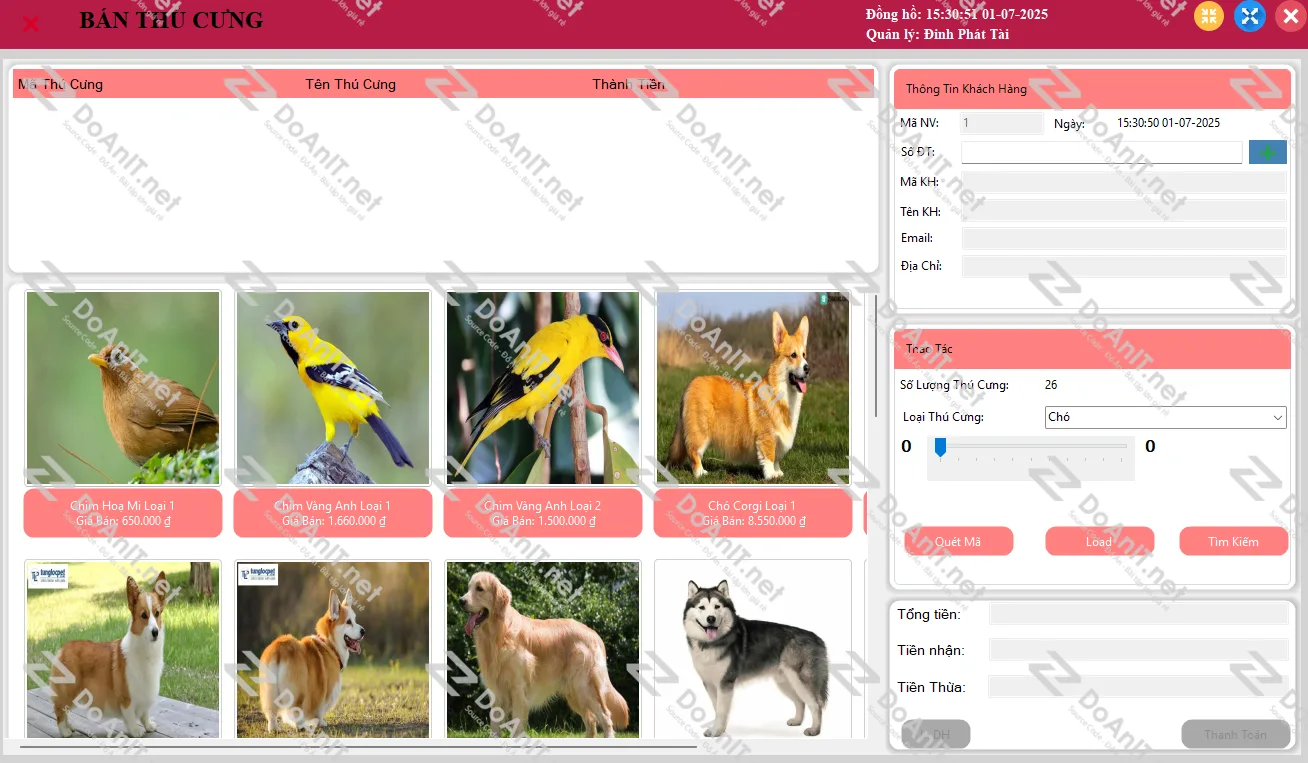Click the price range slider handle
This screenshot has height=763, width=1308.
pyautogui.click(x=940, y=447)
